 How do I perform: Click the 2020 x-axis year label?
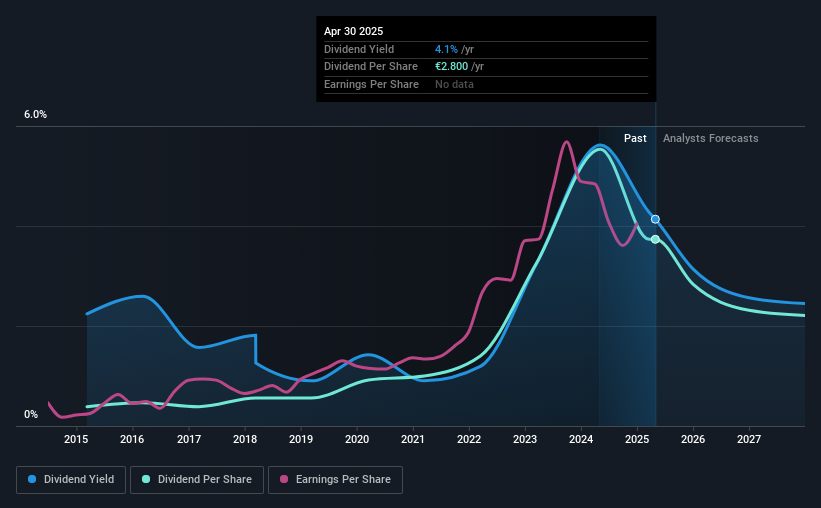click(x=357, y=439)
